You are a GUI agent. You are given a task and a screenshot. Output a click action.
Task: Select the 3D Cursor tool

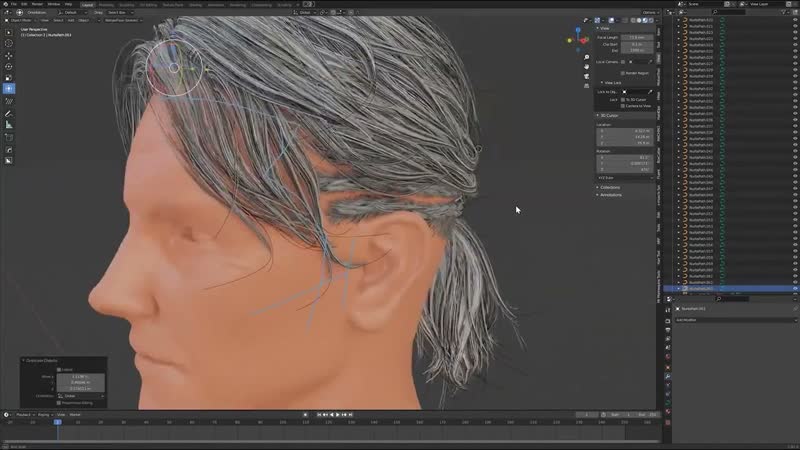[x=9, y=43]
